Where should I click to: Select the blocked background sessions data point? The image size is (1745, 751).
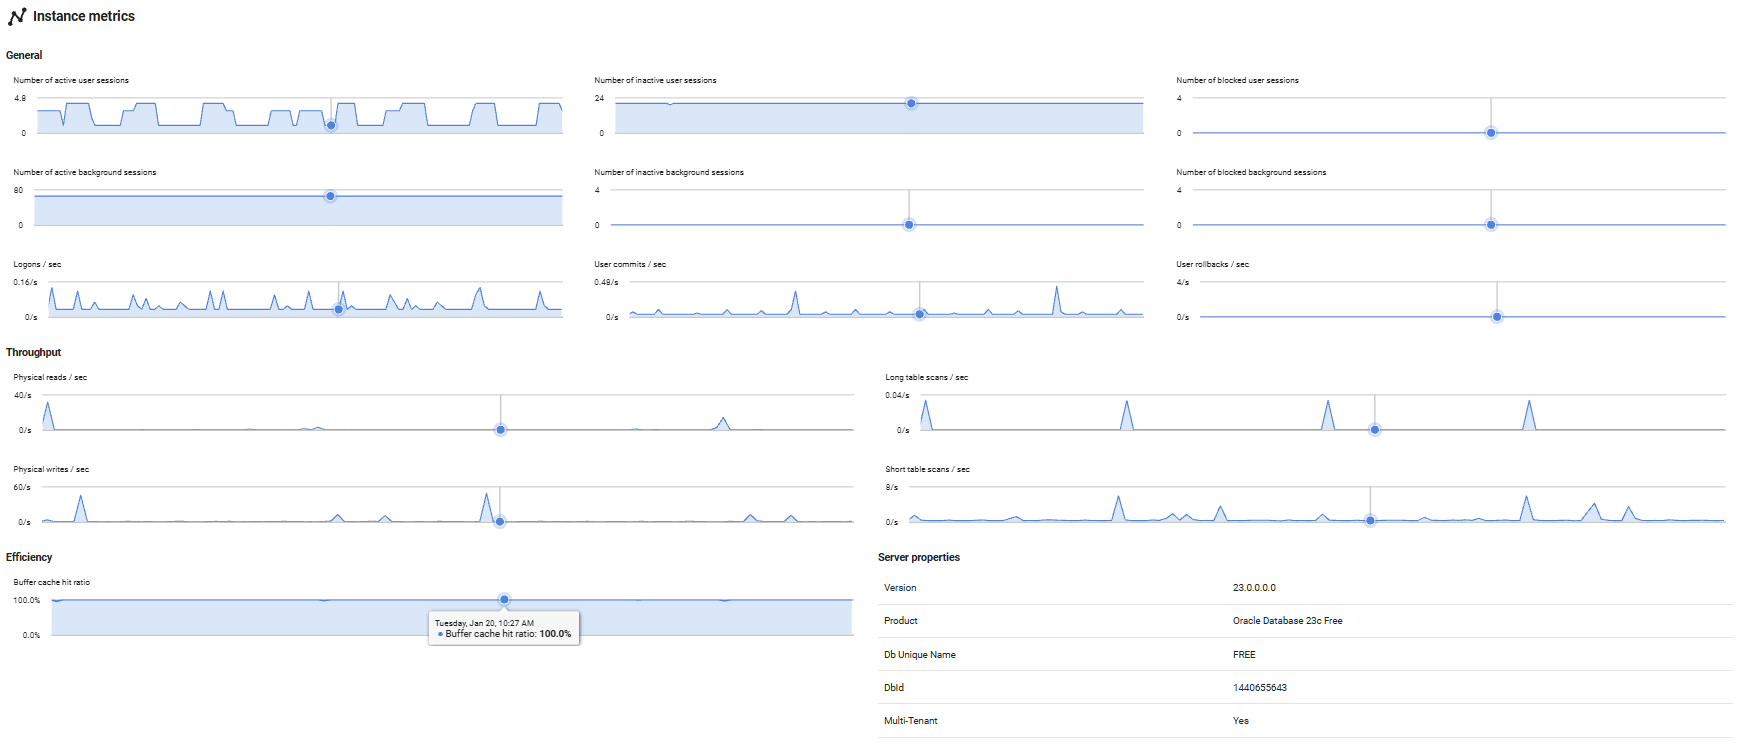click(1490, 225)
